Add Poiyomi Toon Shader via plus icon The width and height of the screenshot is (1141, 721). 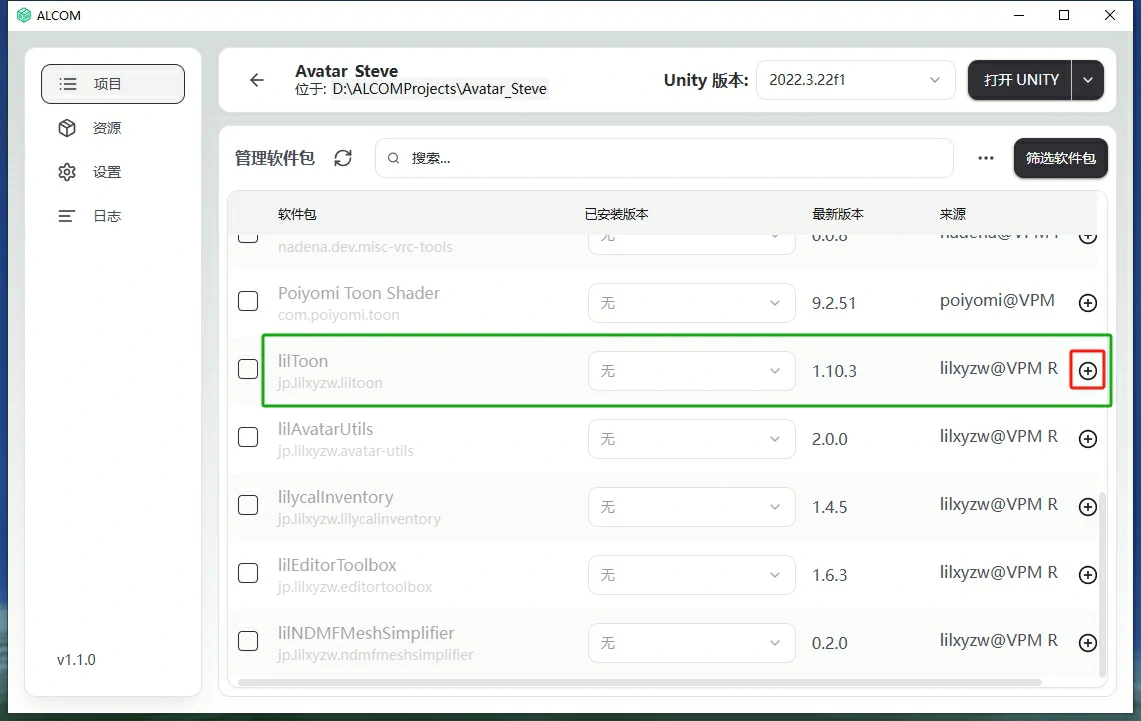(x=1087, y=303)
